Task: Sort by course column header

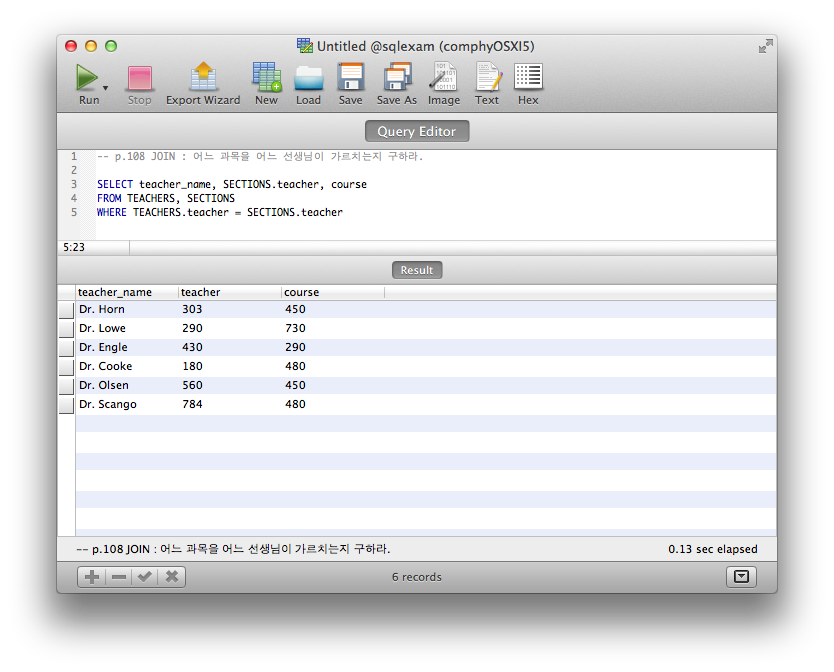Action: pos(333,292)
